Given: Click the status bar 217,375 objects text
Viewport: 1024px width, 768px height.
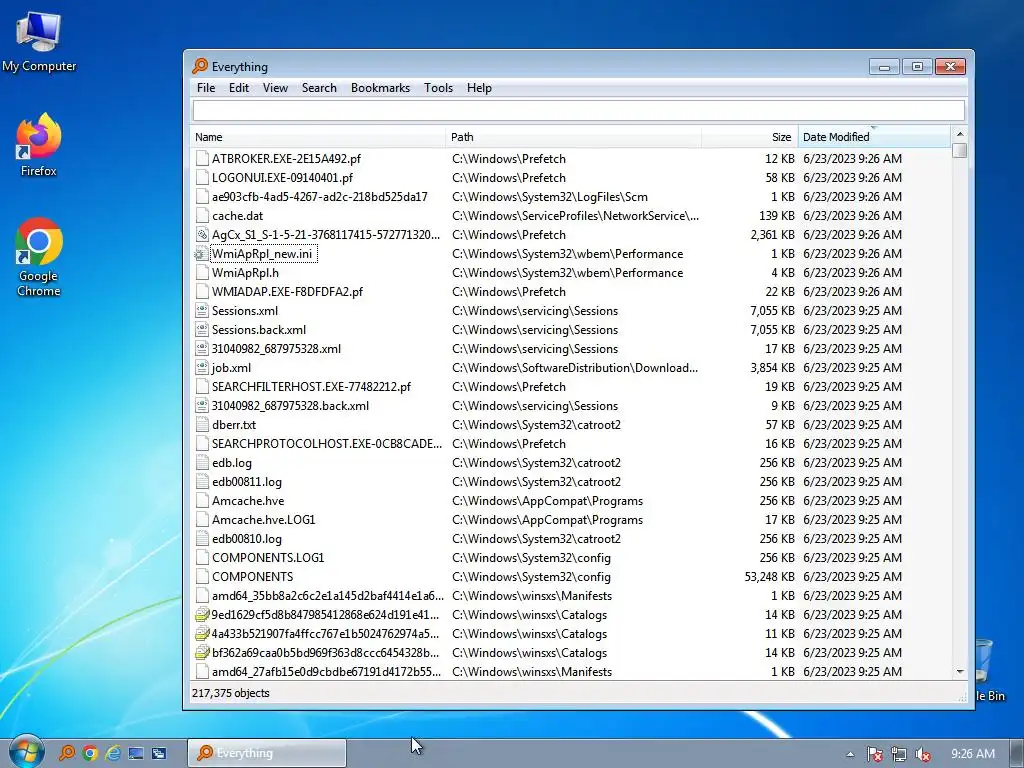Looking at the screenshot, I should pyautogui.click(x=231, y=693).
